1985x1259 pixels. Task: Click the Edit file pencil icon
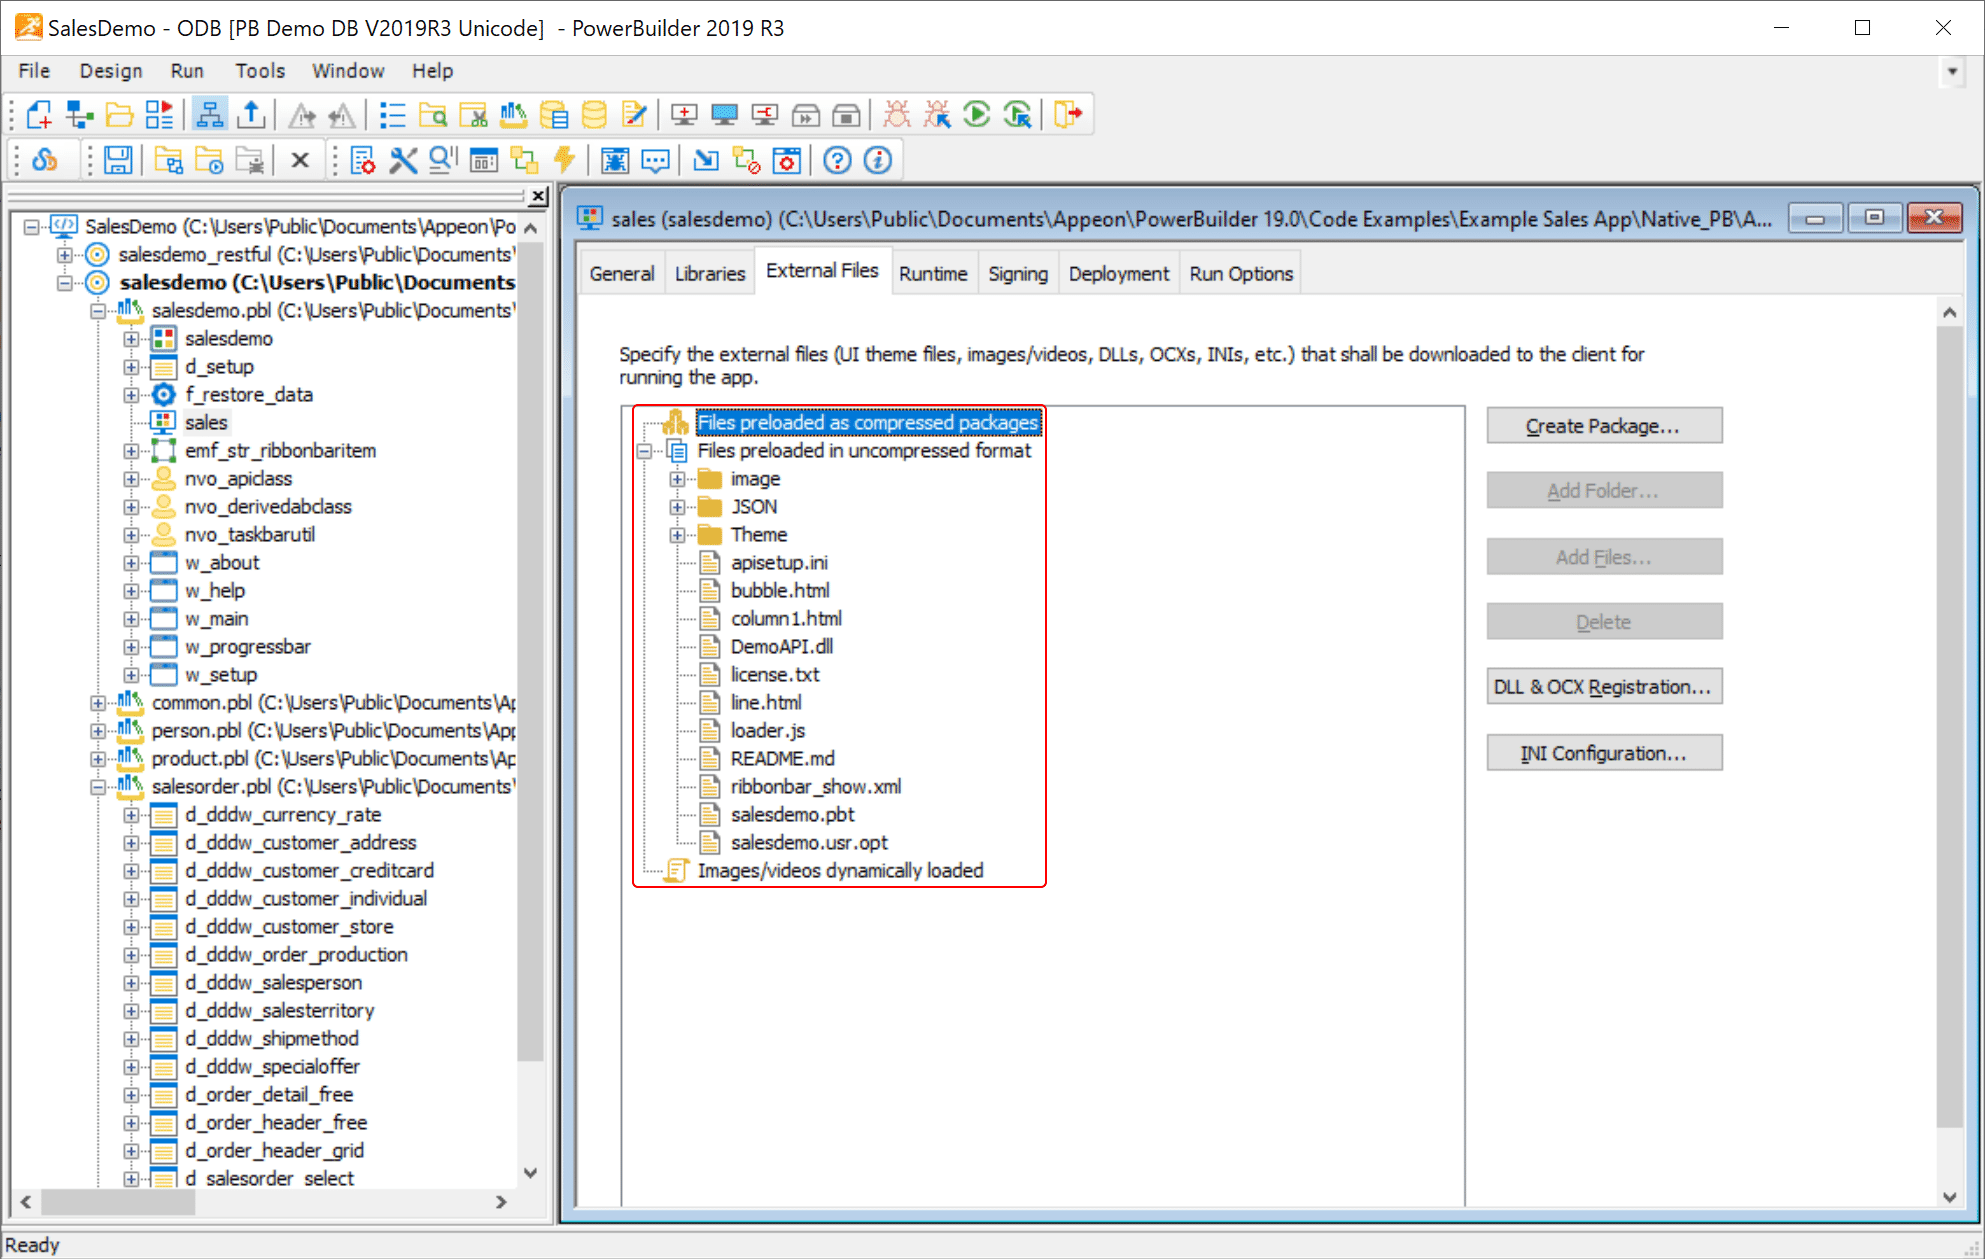634,114
